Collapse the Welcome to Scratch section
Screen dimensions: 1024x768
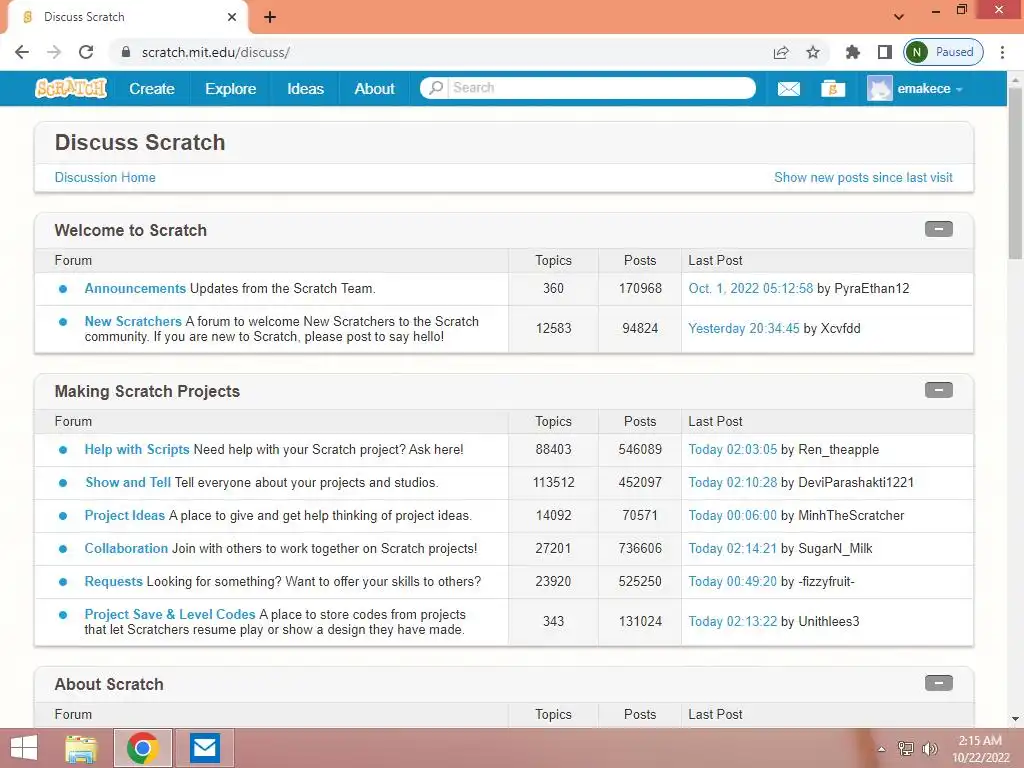938,229
